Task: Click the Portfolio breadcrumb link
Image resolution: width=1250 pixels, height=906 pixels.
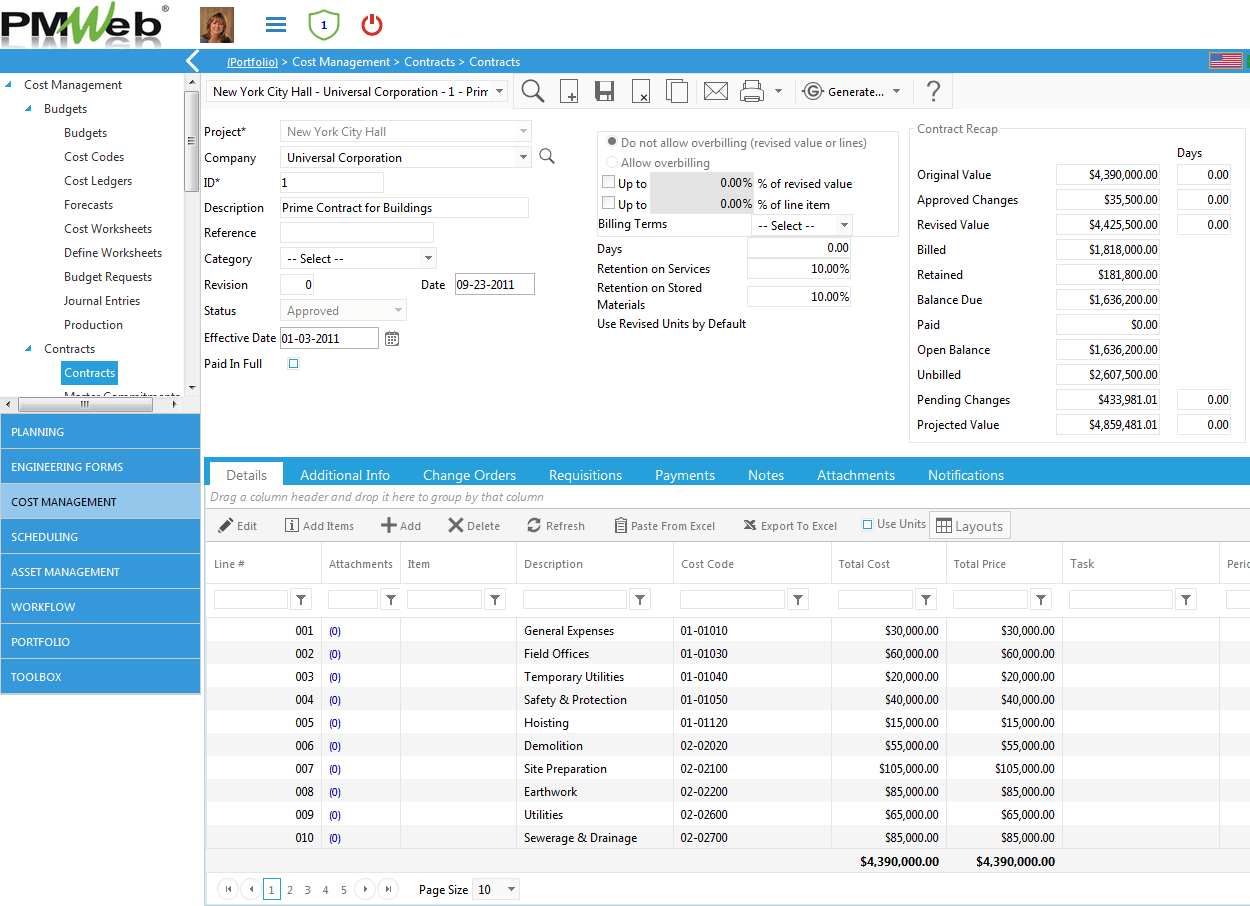Action: click(x=252, y=62)
